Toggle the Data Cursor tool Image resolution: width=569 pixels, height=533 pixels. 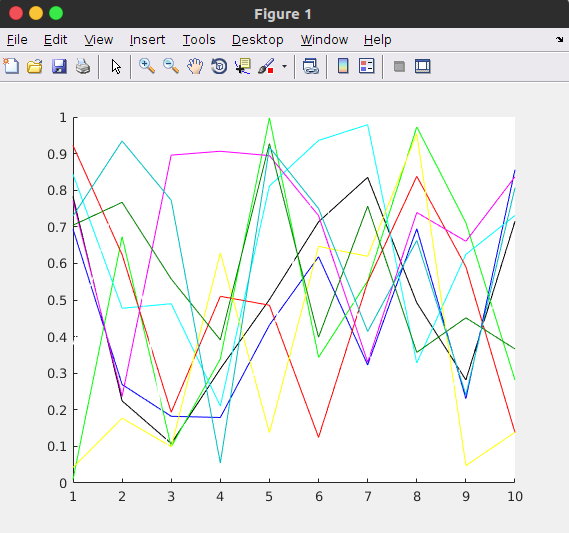(243, 66)
